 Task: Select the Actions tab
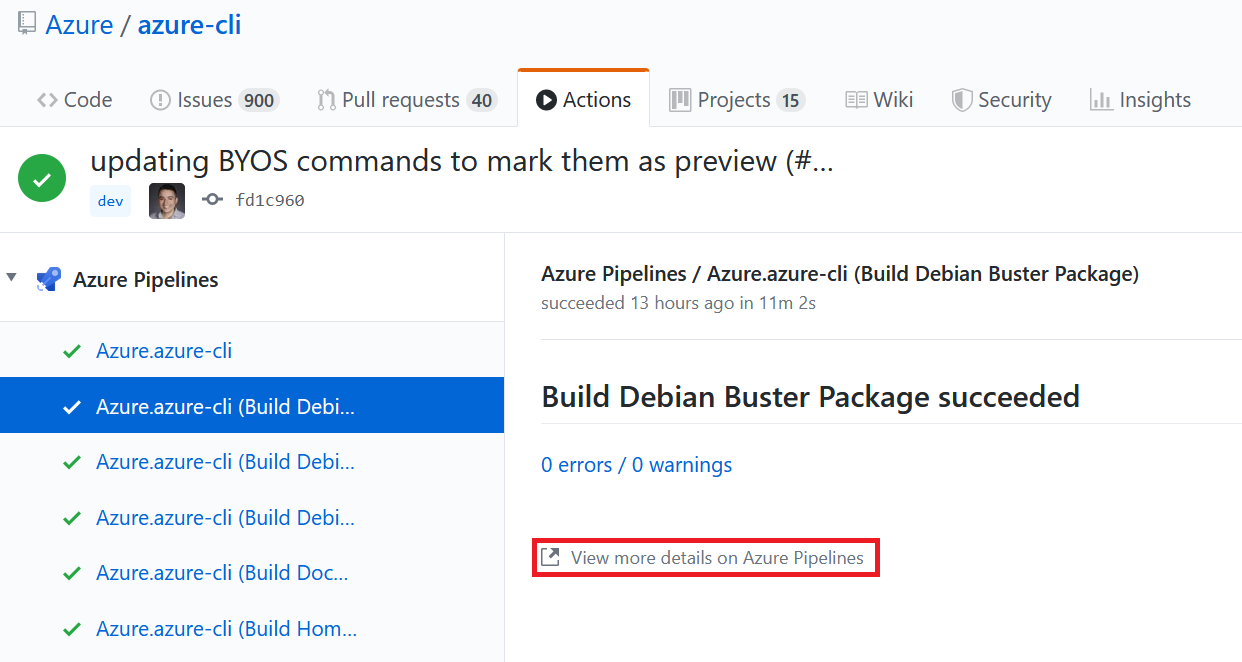pyautogui.click(x=584, y=100)
